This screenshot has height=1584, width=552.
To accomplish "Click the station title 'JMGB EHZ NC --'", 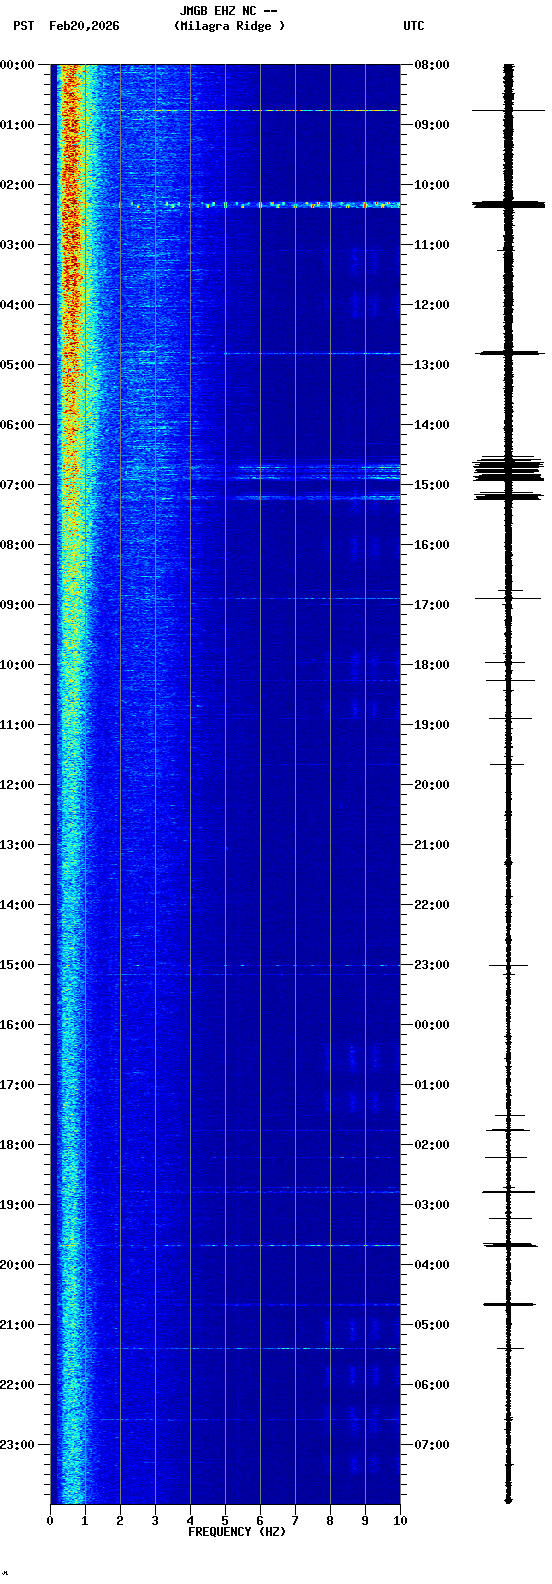I will 228,11.
